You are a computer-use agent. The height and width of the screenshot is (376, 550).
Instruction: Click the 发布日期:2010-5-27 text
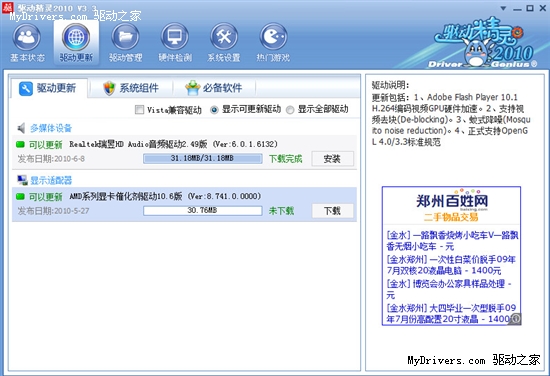pyautogui.click(x=53, y=211)
